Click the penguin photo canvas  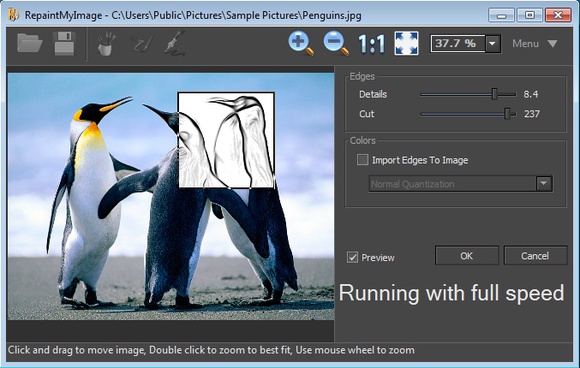(x=171, y=196)
